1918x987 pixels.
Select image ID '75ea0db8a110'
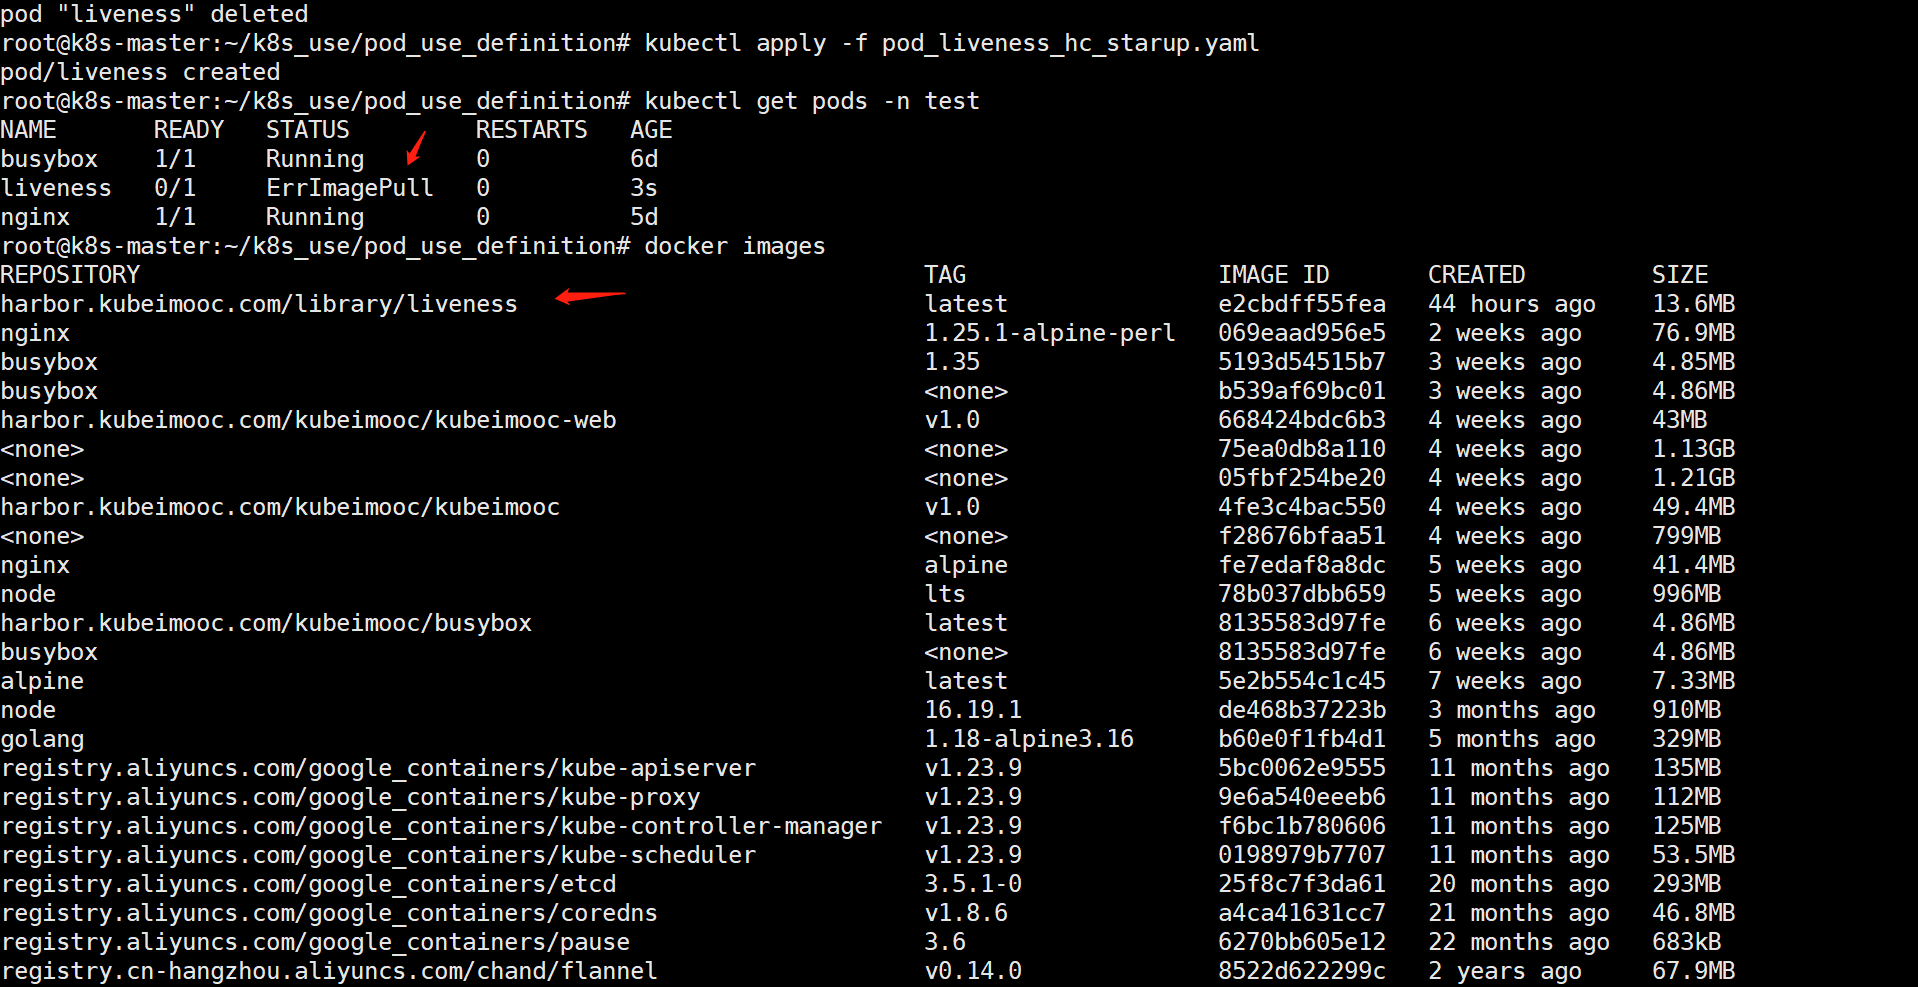1302,449
